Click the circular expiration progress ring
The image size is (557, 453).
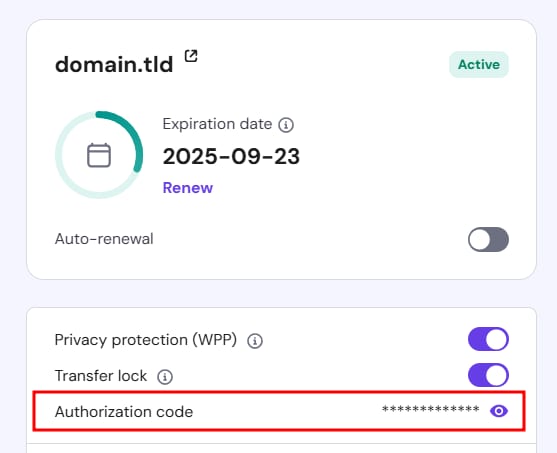(99, 155)
